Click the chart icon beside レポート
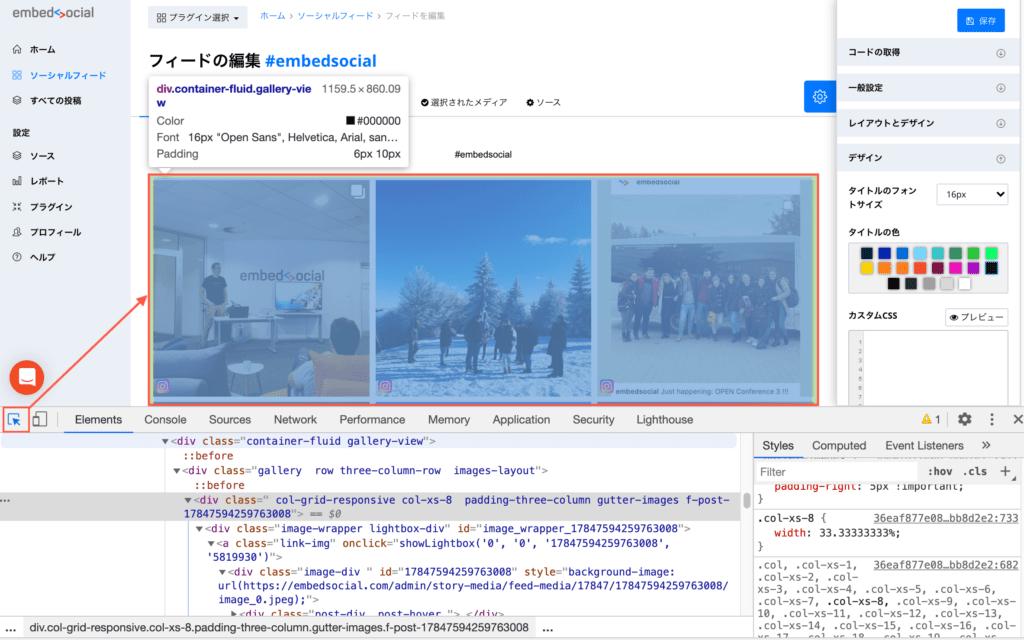Screen dimensions: 1024x640 [17, 181]
